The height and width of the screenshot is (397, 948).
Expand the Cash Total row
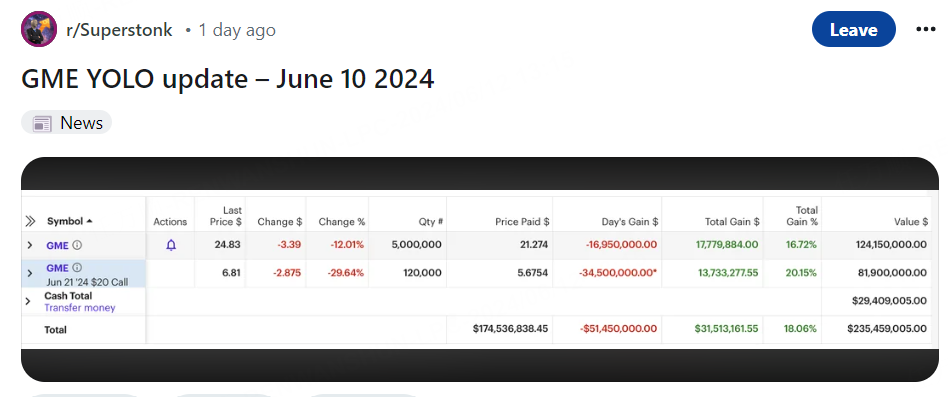[x=28, y=301]
